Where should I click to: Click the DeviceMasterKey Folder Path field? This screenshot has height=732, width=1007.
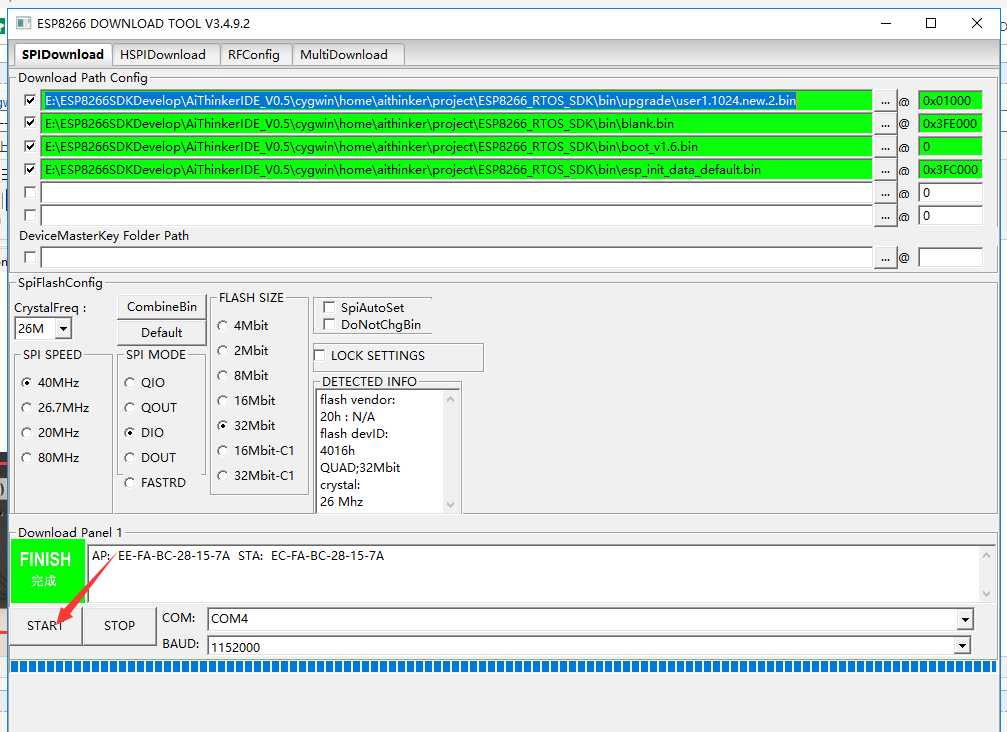457,257
